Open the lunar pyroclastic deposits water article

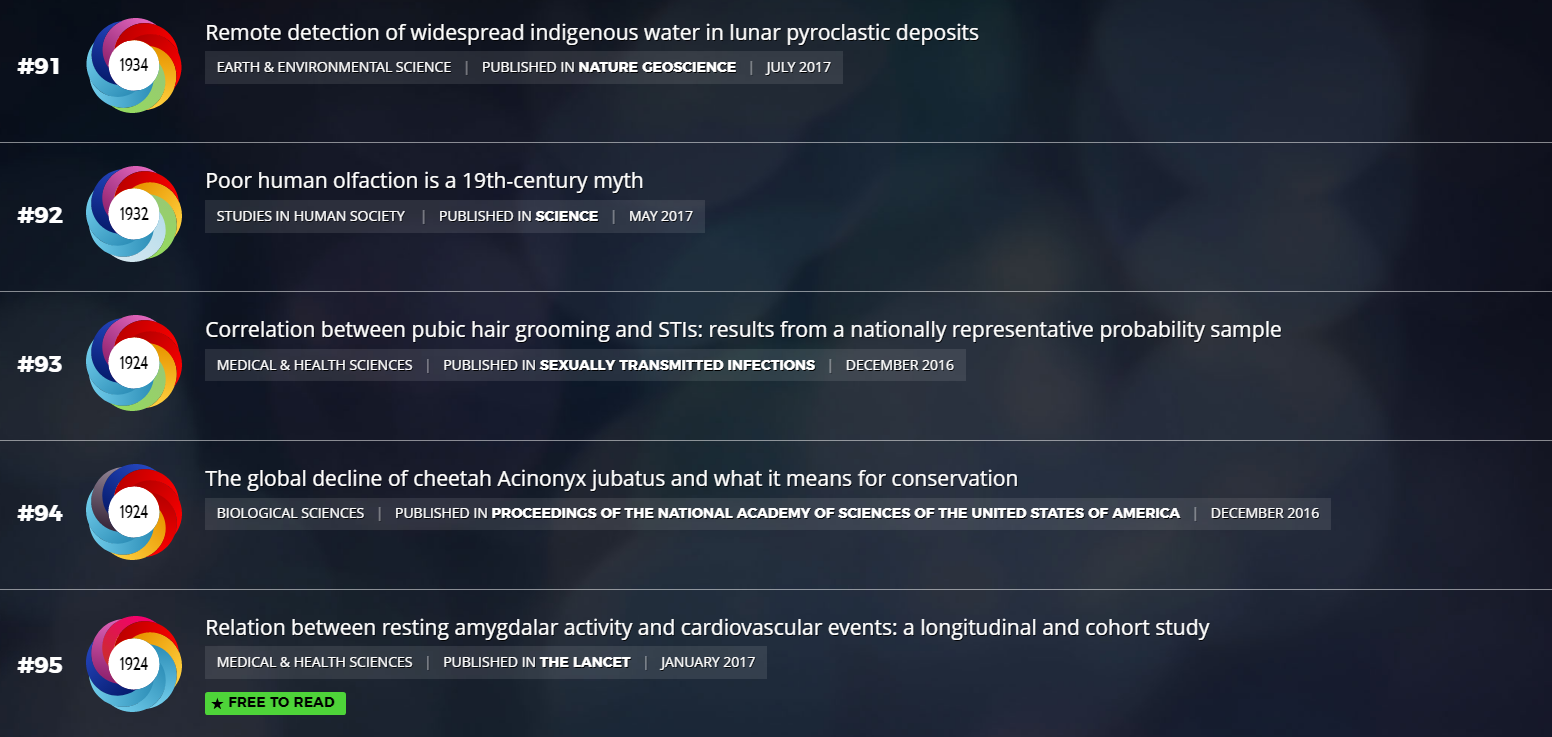click(592, 32)
